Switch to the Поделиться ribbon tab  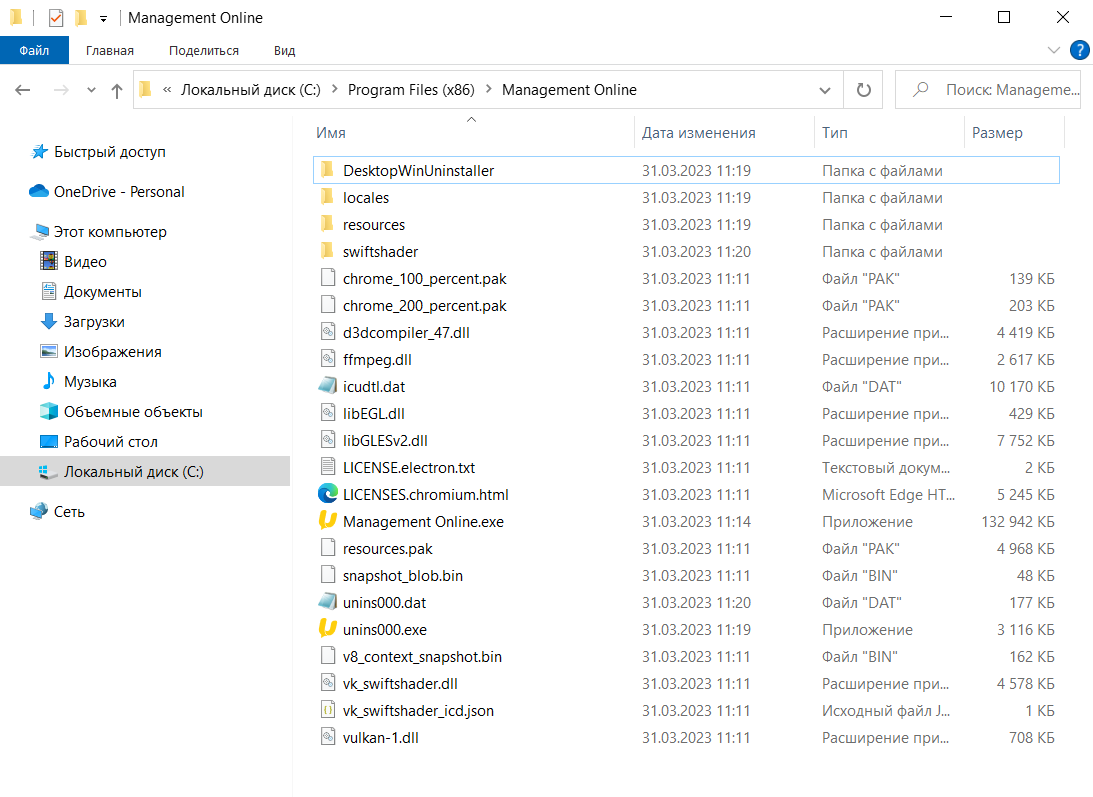click(x=204, y=50)
